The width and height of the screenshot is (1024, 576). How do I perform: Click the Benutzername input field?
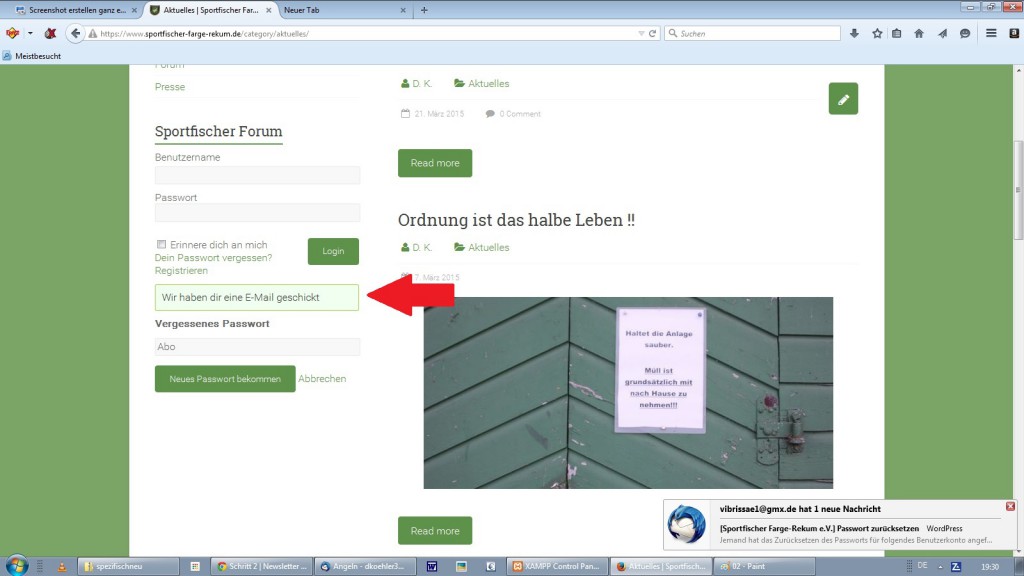pos(257,175)
